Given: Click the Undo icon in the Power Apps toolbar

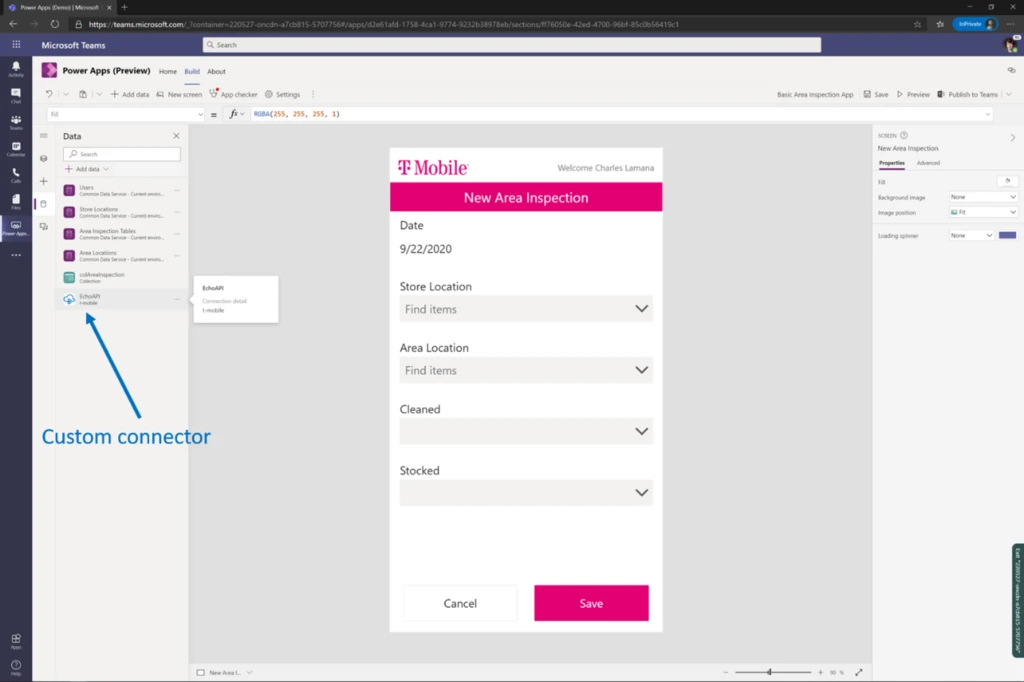Looking at the screenshot, I should [x=48, y=94].
